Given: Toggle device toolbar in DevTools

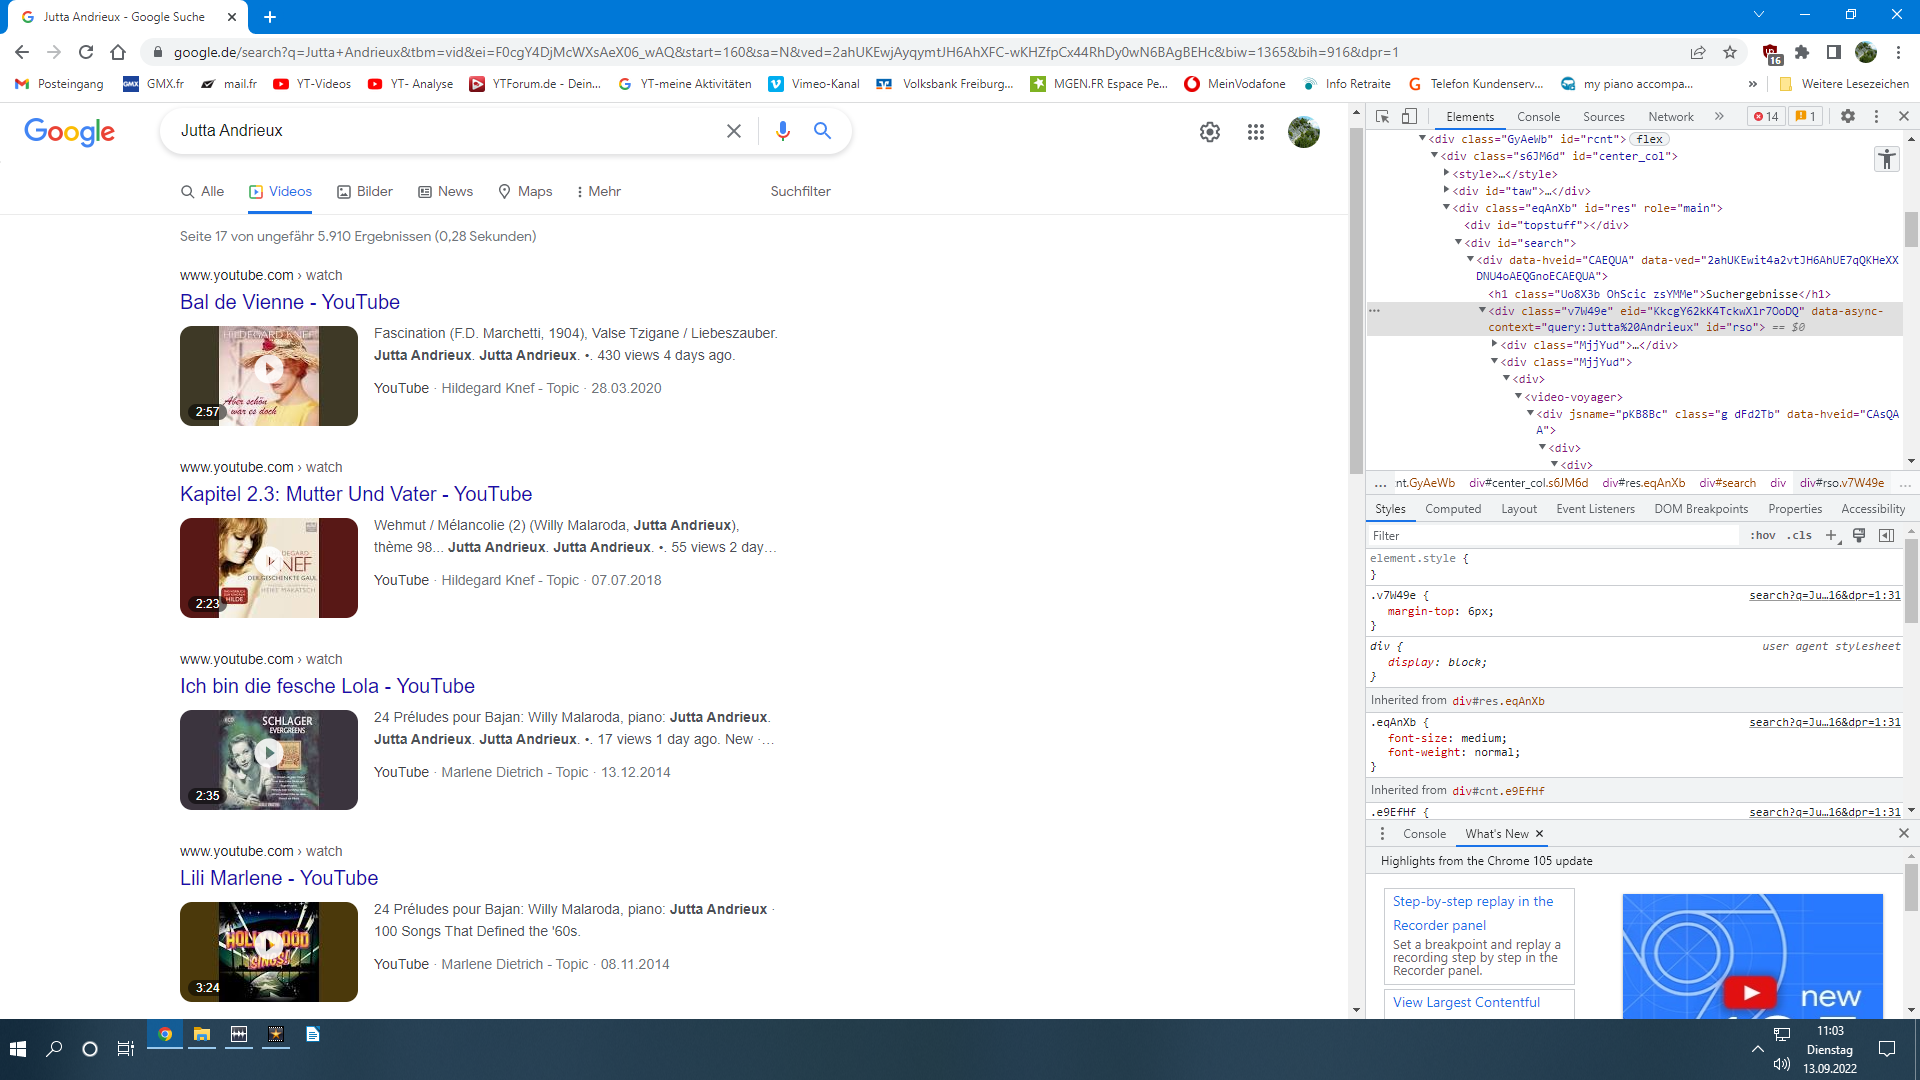Looking at the screenshot, I should (1409, 116).
